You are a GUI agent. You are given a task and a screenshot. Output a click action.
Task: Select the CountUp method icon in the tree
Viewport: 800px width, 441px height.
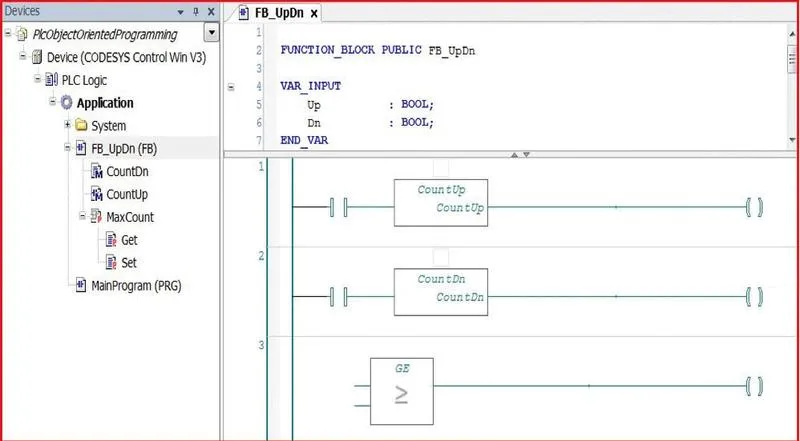pos(97,194)
